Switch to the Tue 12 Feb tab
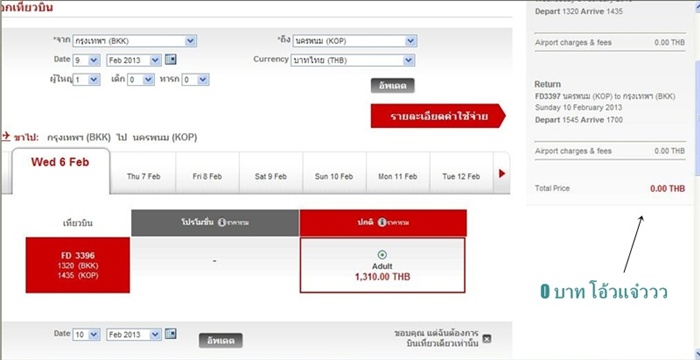 [461, 173]
